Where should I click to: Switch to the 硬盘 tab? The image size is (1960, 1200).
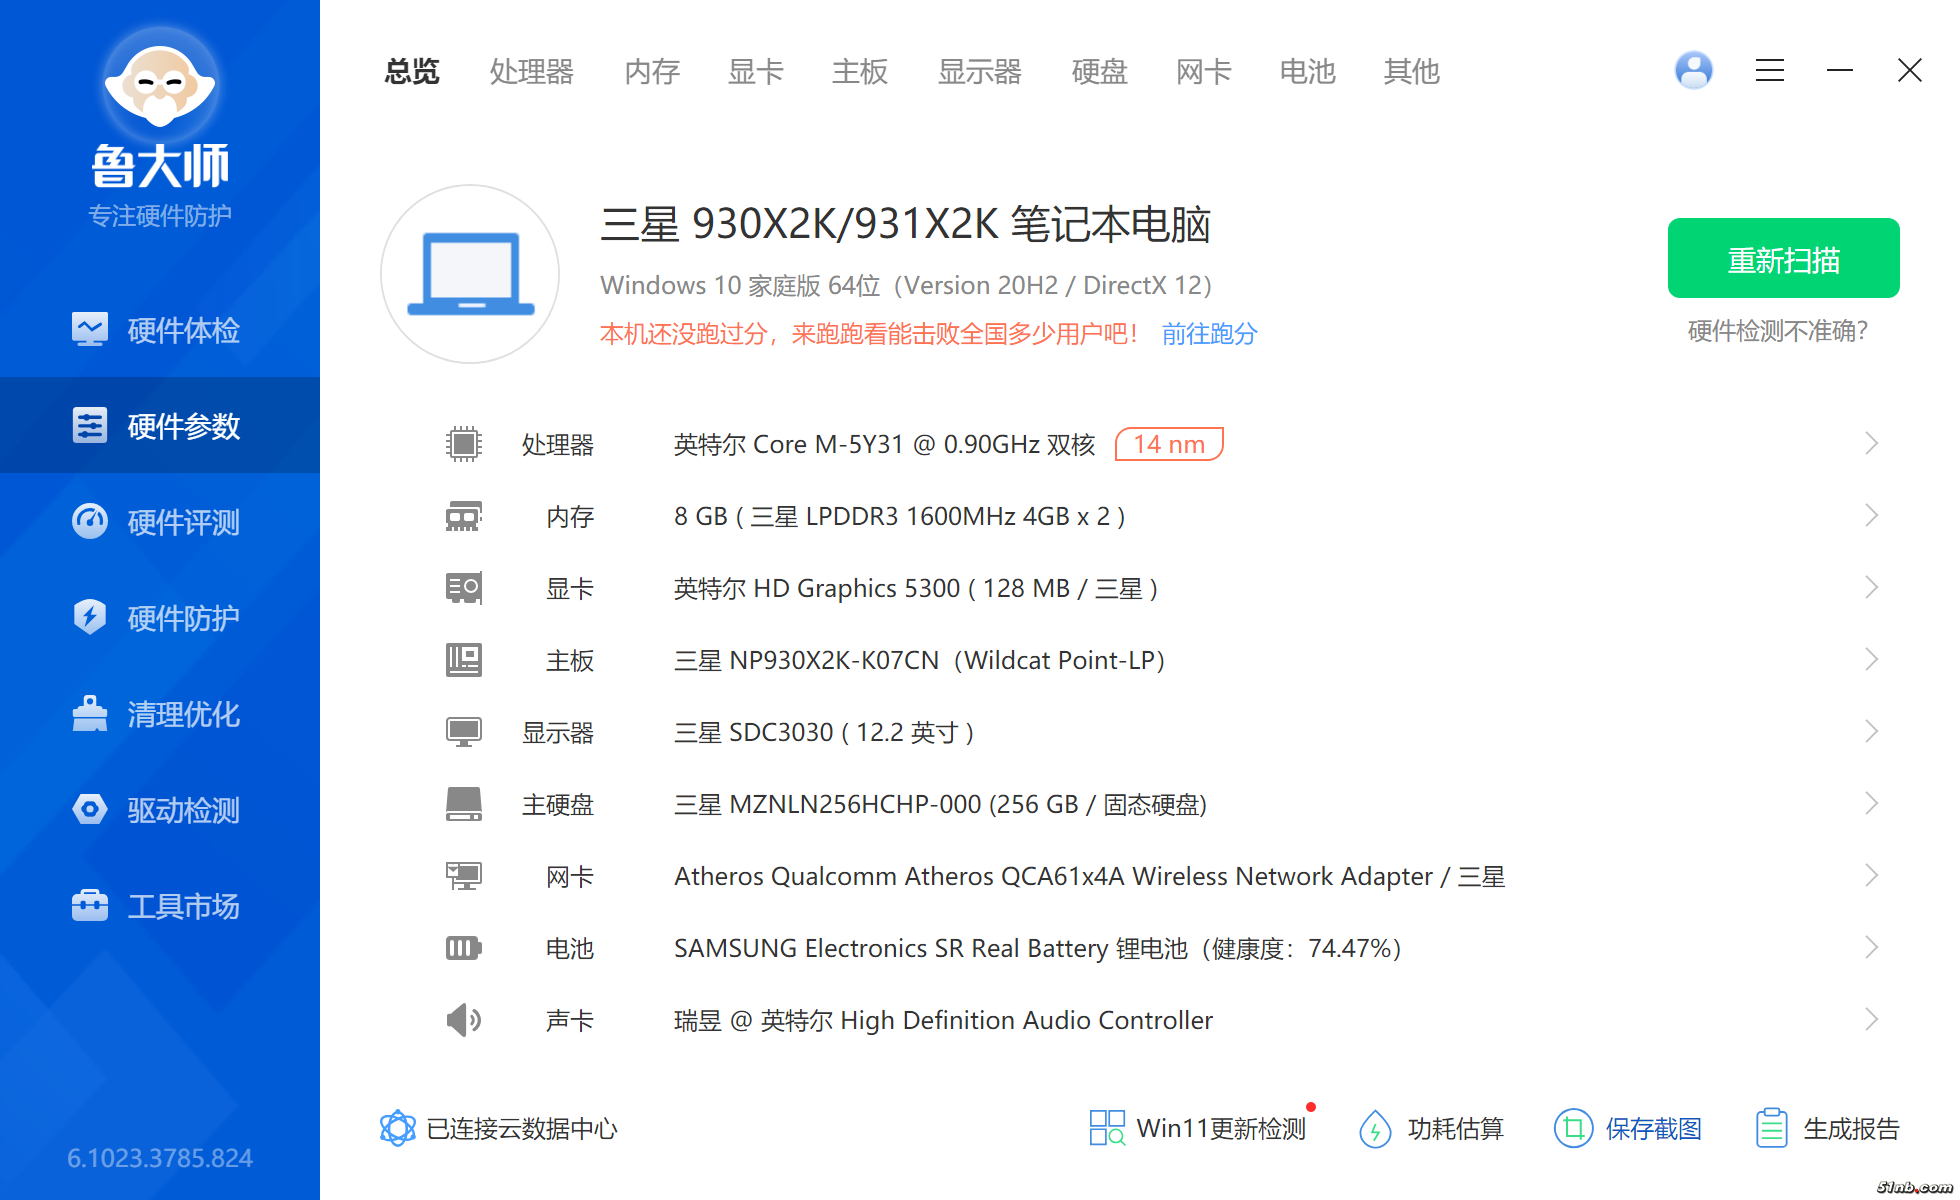coord(1099,72)
